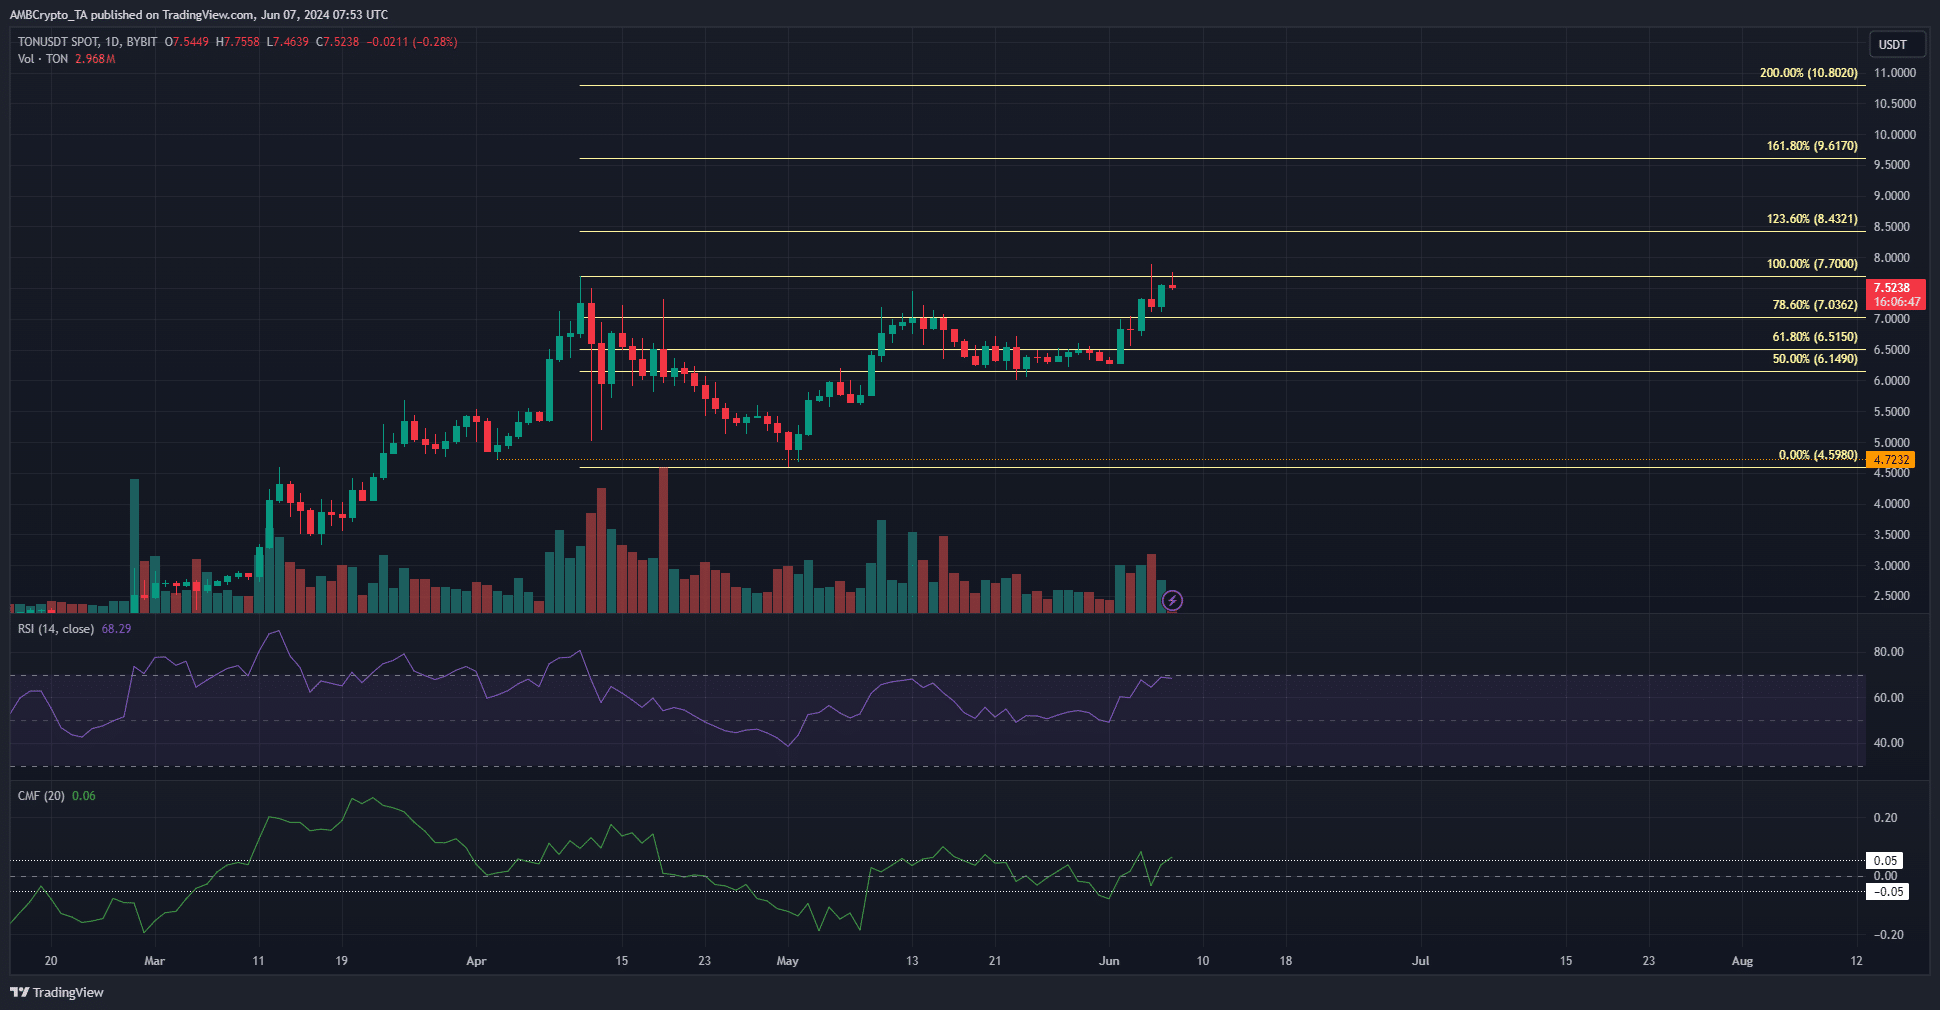The height and width of the screenshot is (1010, 1940).
Task: Click the CMF (20) indicator label
Action: 41,796
